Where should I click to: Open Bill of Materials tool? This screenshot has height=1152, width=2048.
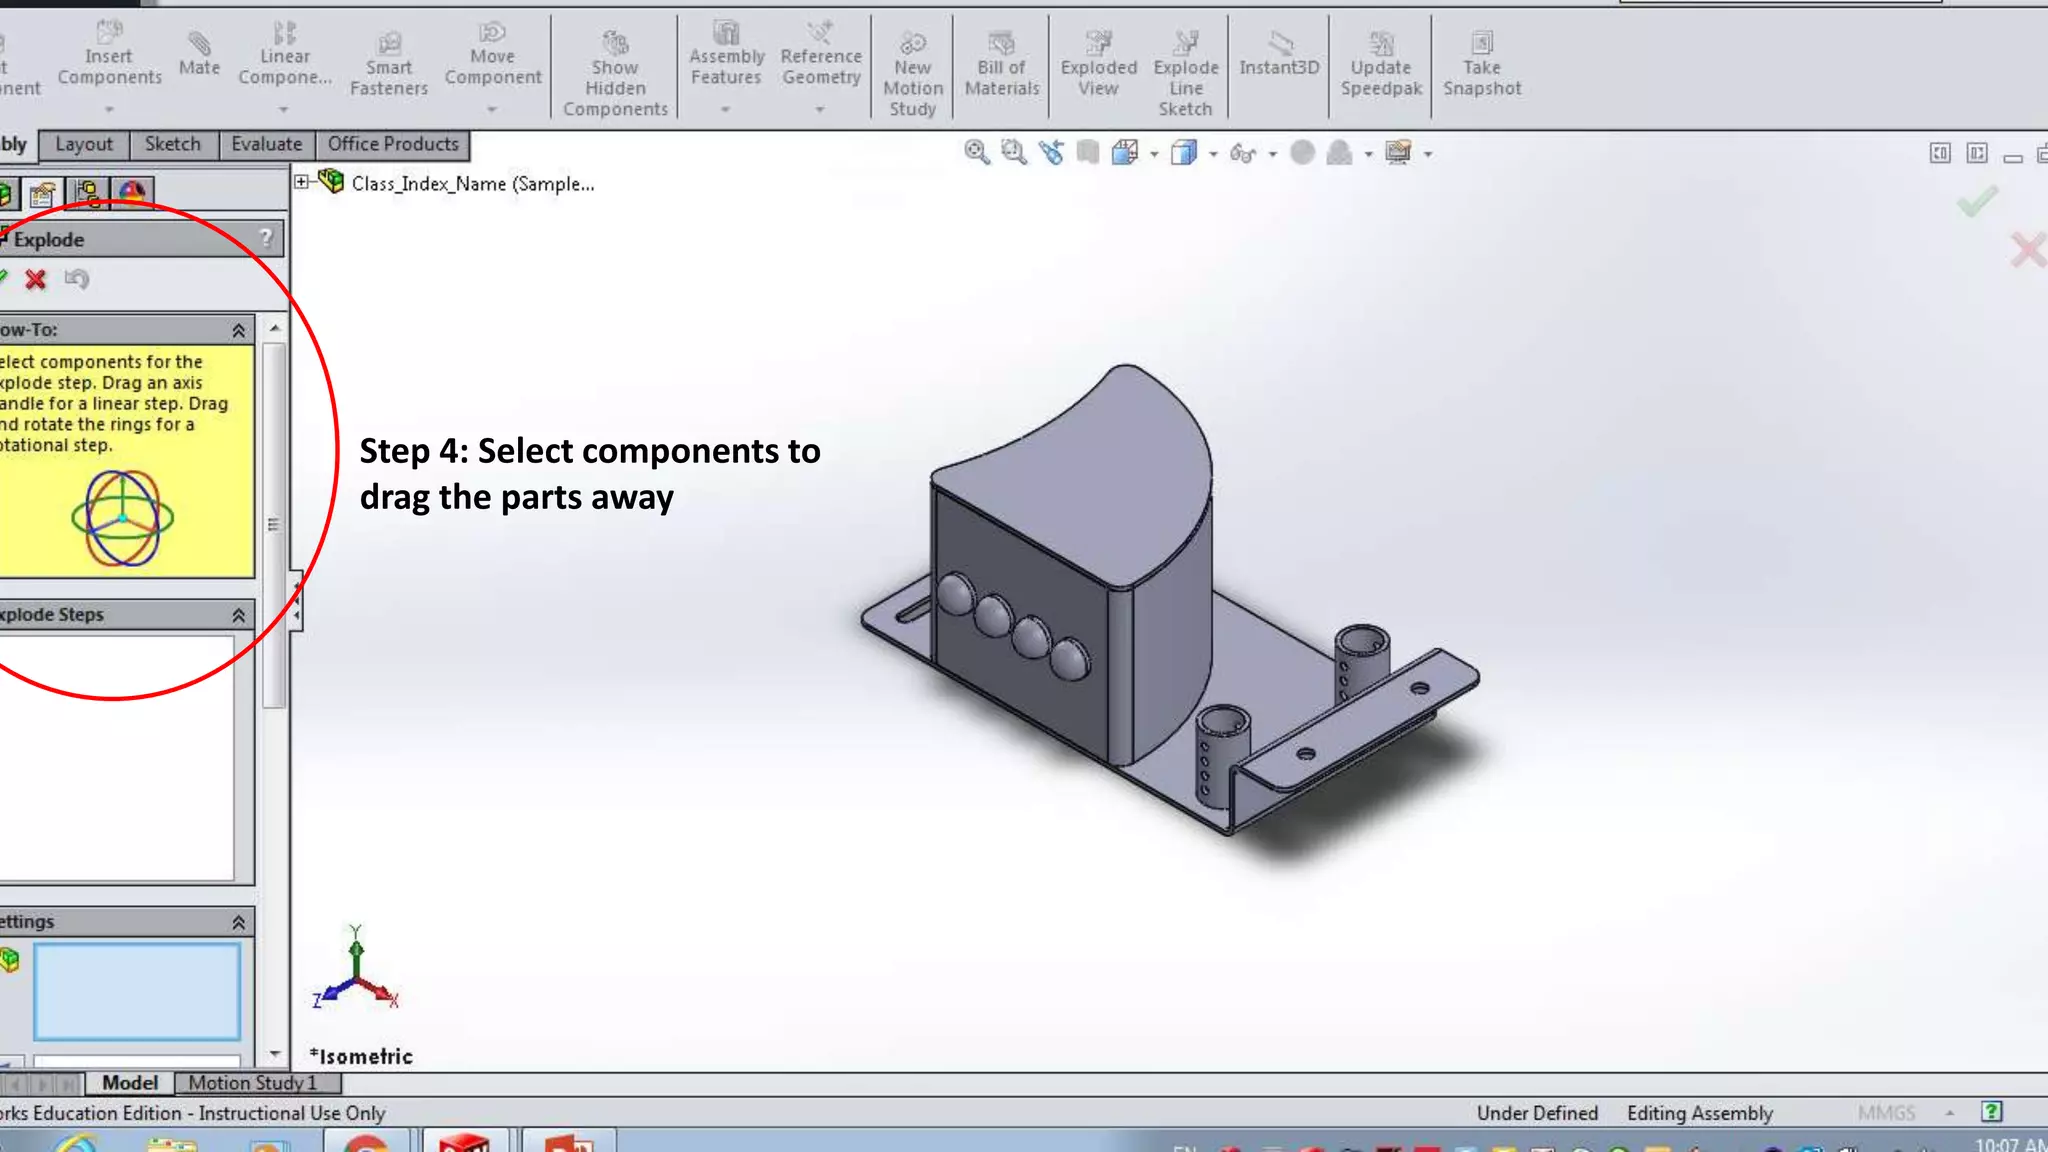pos(1002,64)
